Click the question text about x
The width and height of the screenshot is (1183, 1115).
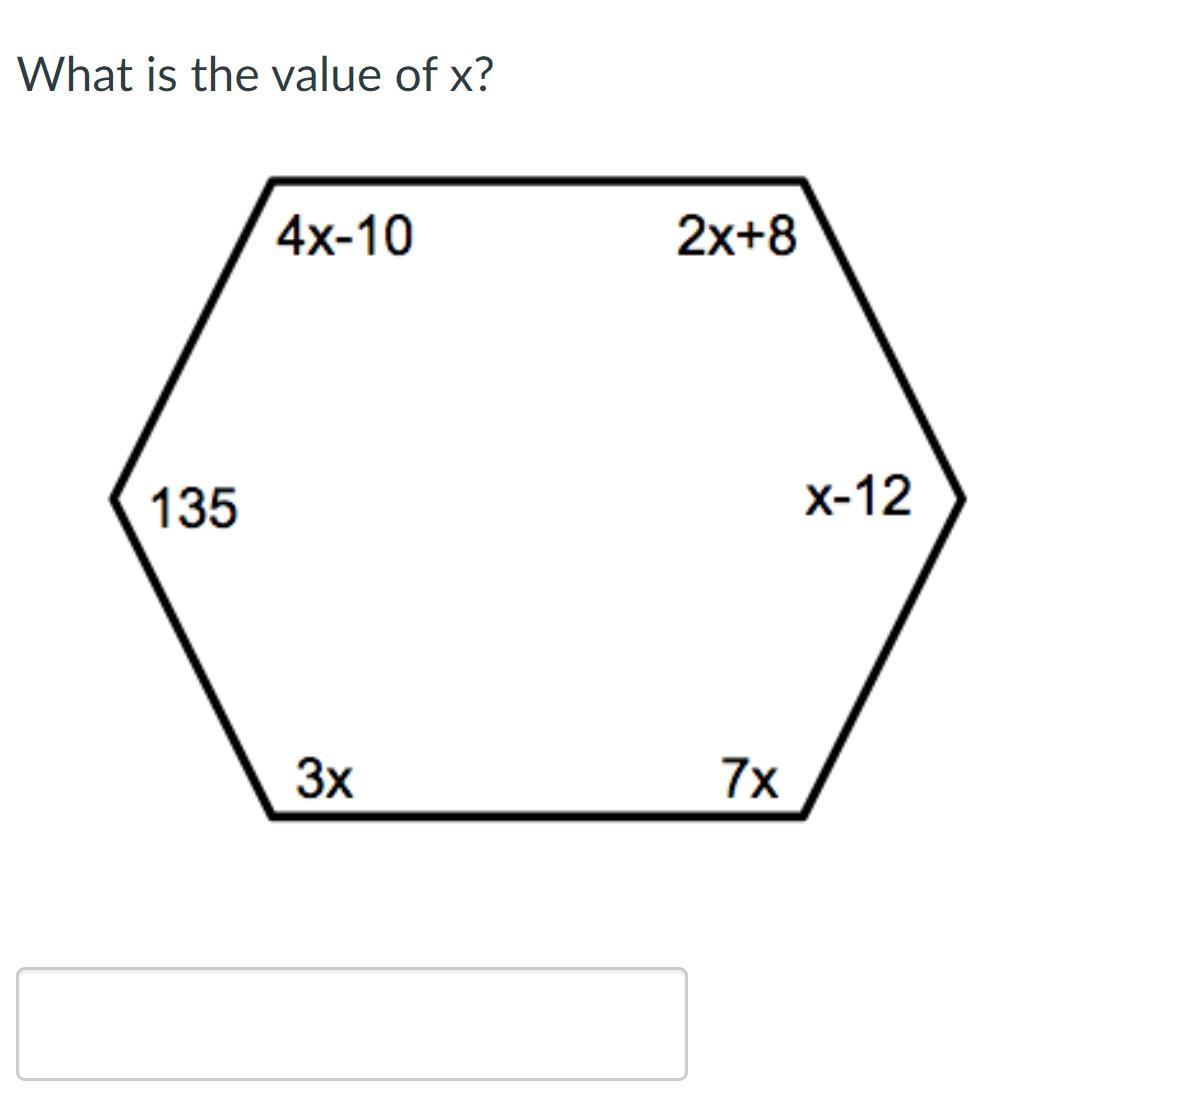tap(256, 74)
